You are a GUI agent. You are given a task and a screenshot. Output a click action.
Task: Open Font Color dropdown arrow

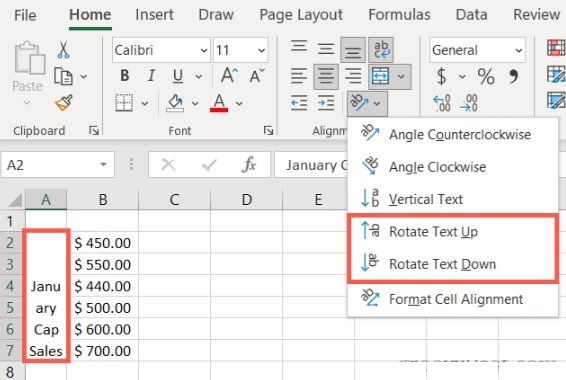point(239,104)
